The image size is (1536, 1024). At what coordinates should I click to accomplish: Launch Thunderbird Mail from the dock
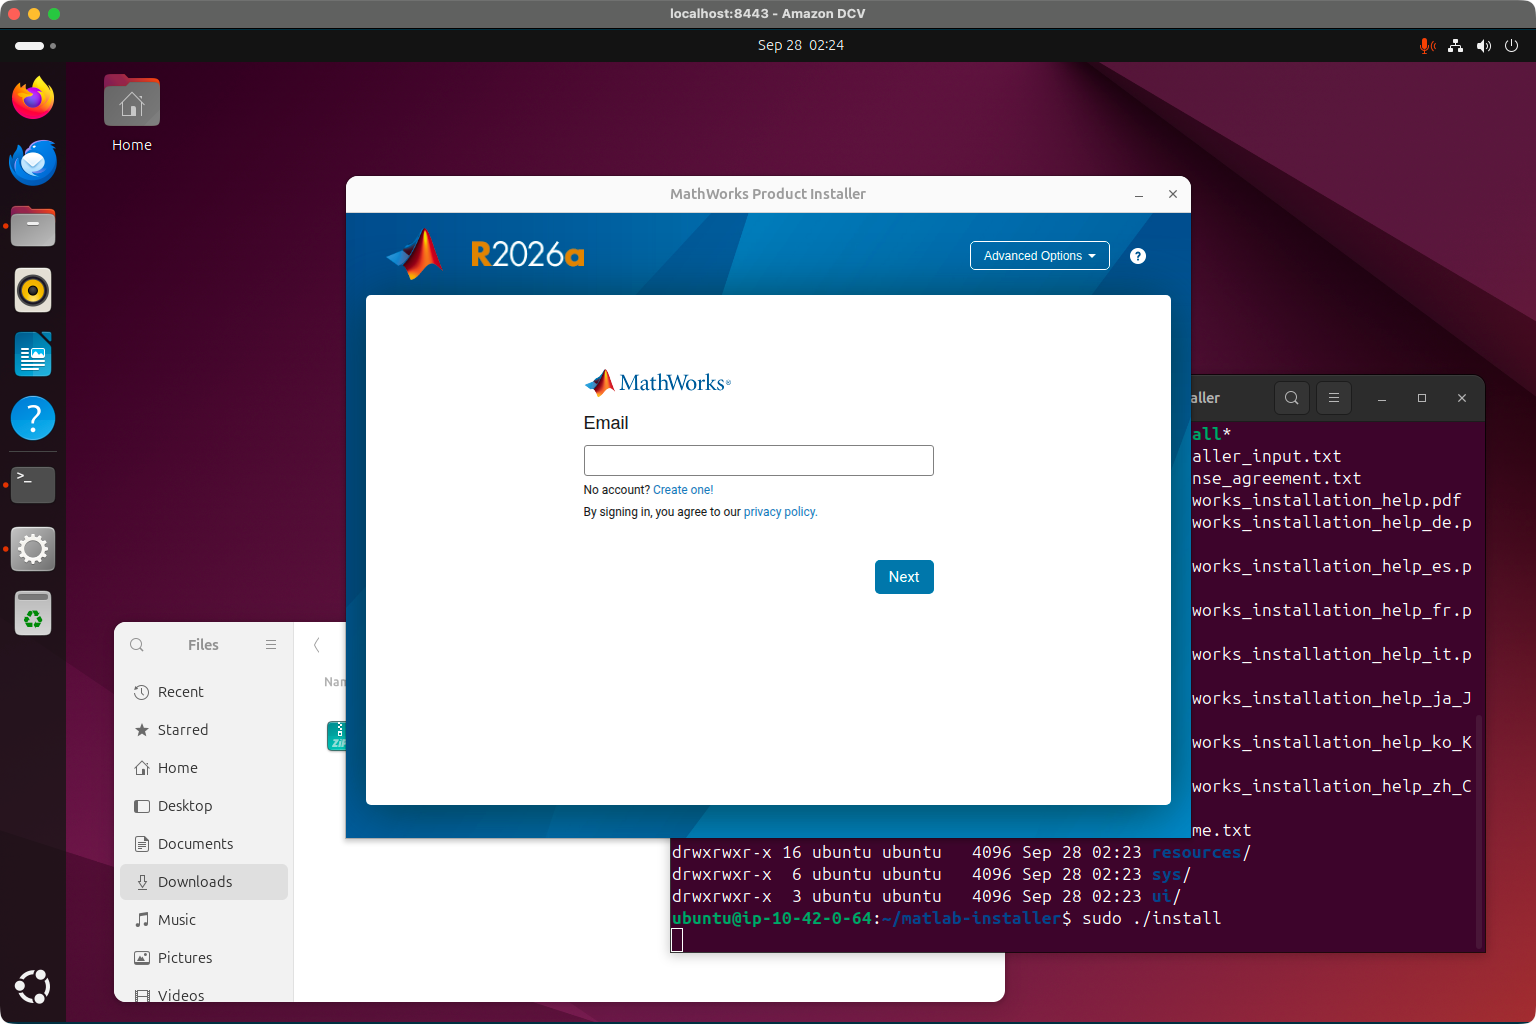33,162
